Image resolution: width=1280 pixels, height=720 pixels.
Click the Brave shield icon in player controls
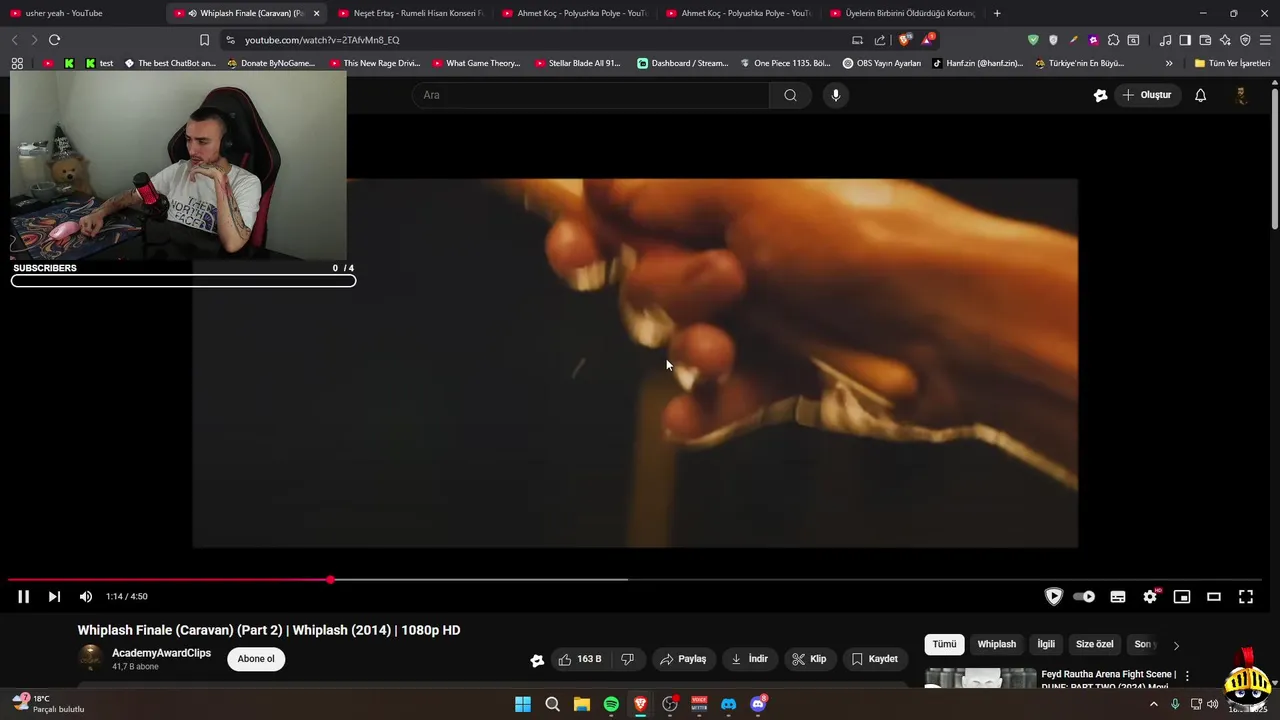(x=1053, y=597)
